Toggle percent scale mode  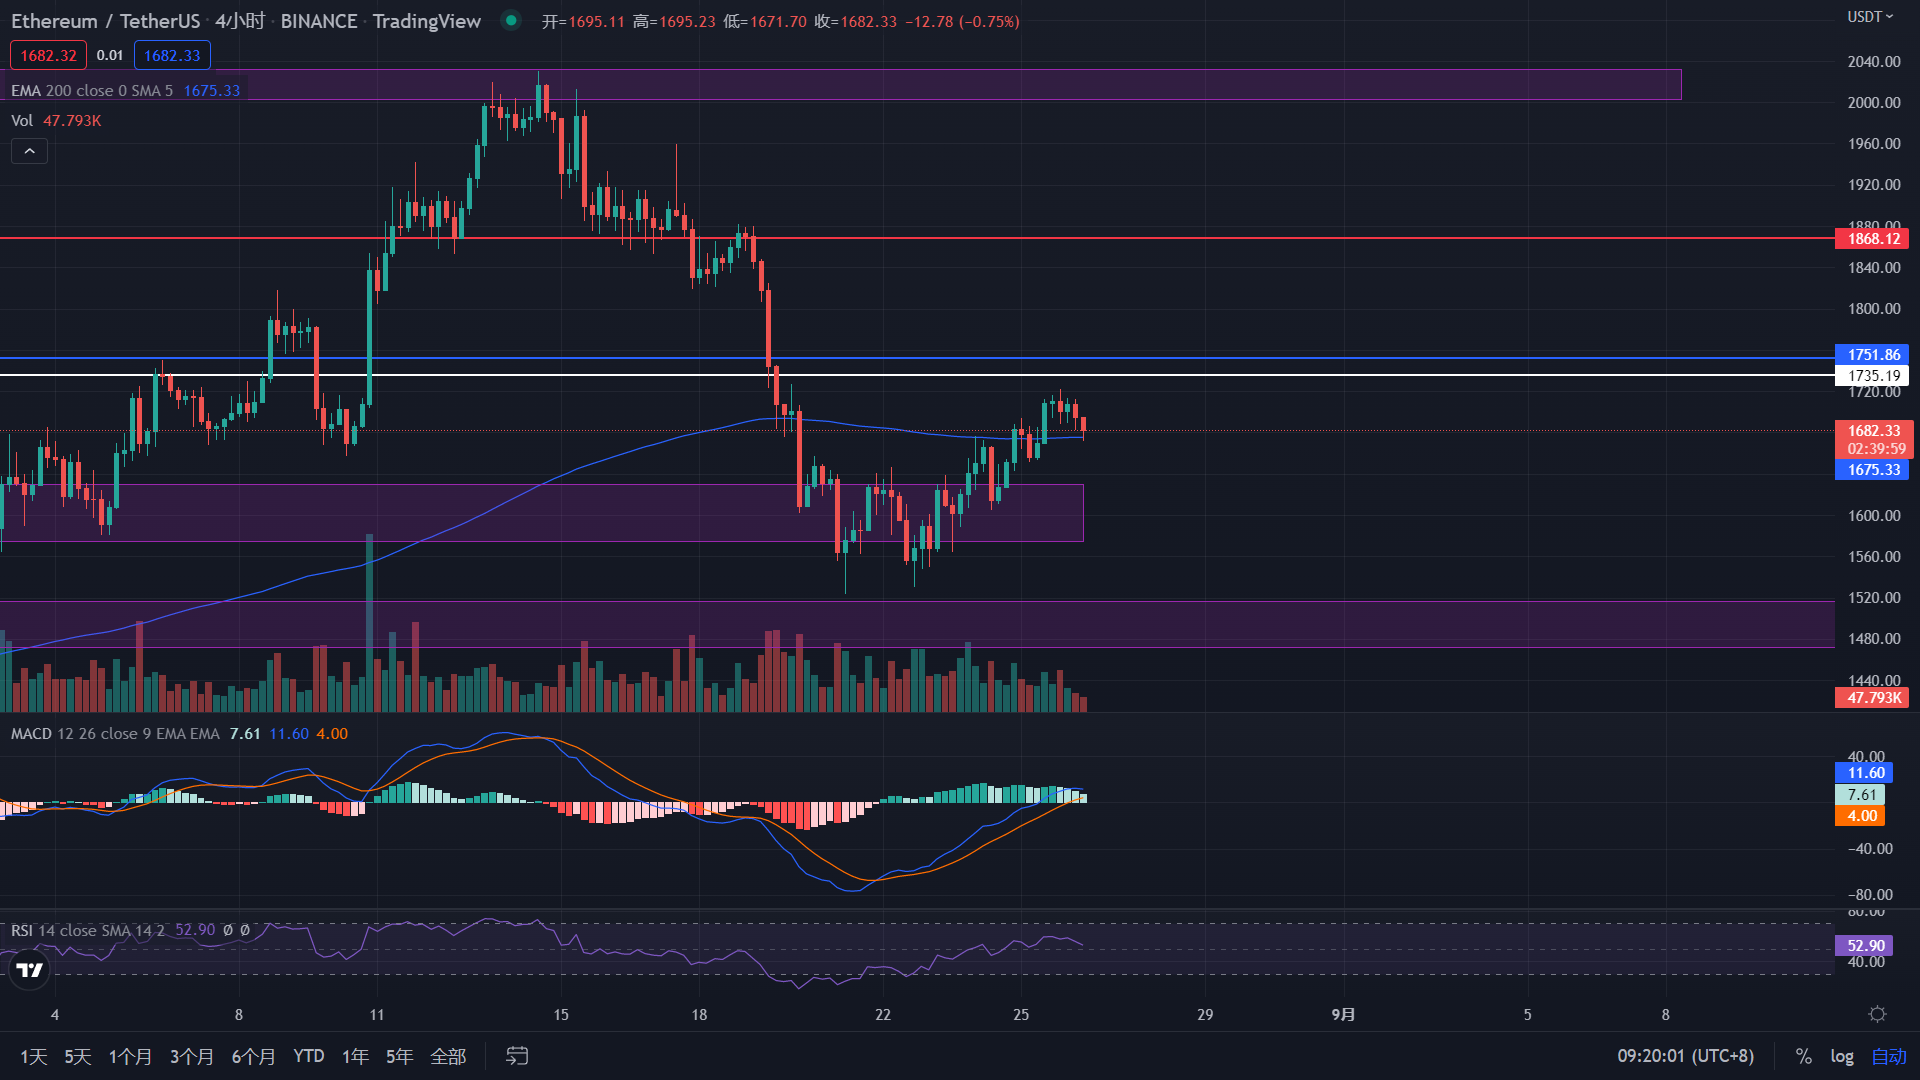[1803, 1056]
